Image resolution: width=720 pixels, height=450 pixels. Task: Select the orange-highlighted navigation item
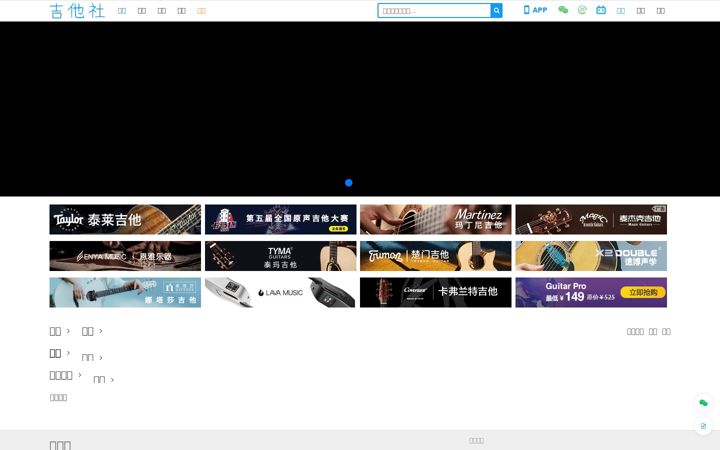coord(202,11)
